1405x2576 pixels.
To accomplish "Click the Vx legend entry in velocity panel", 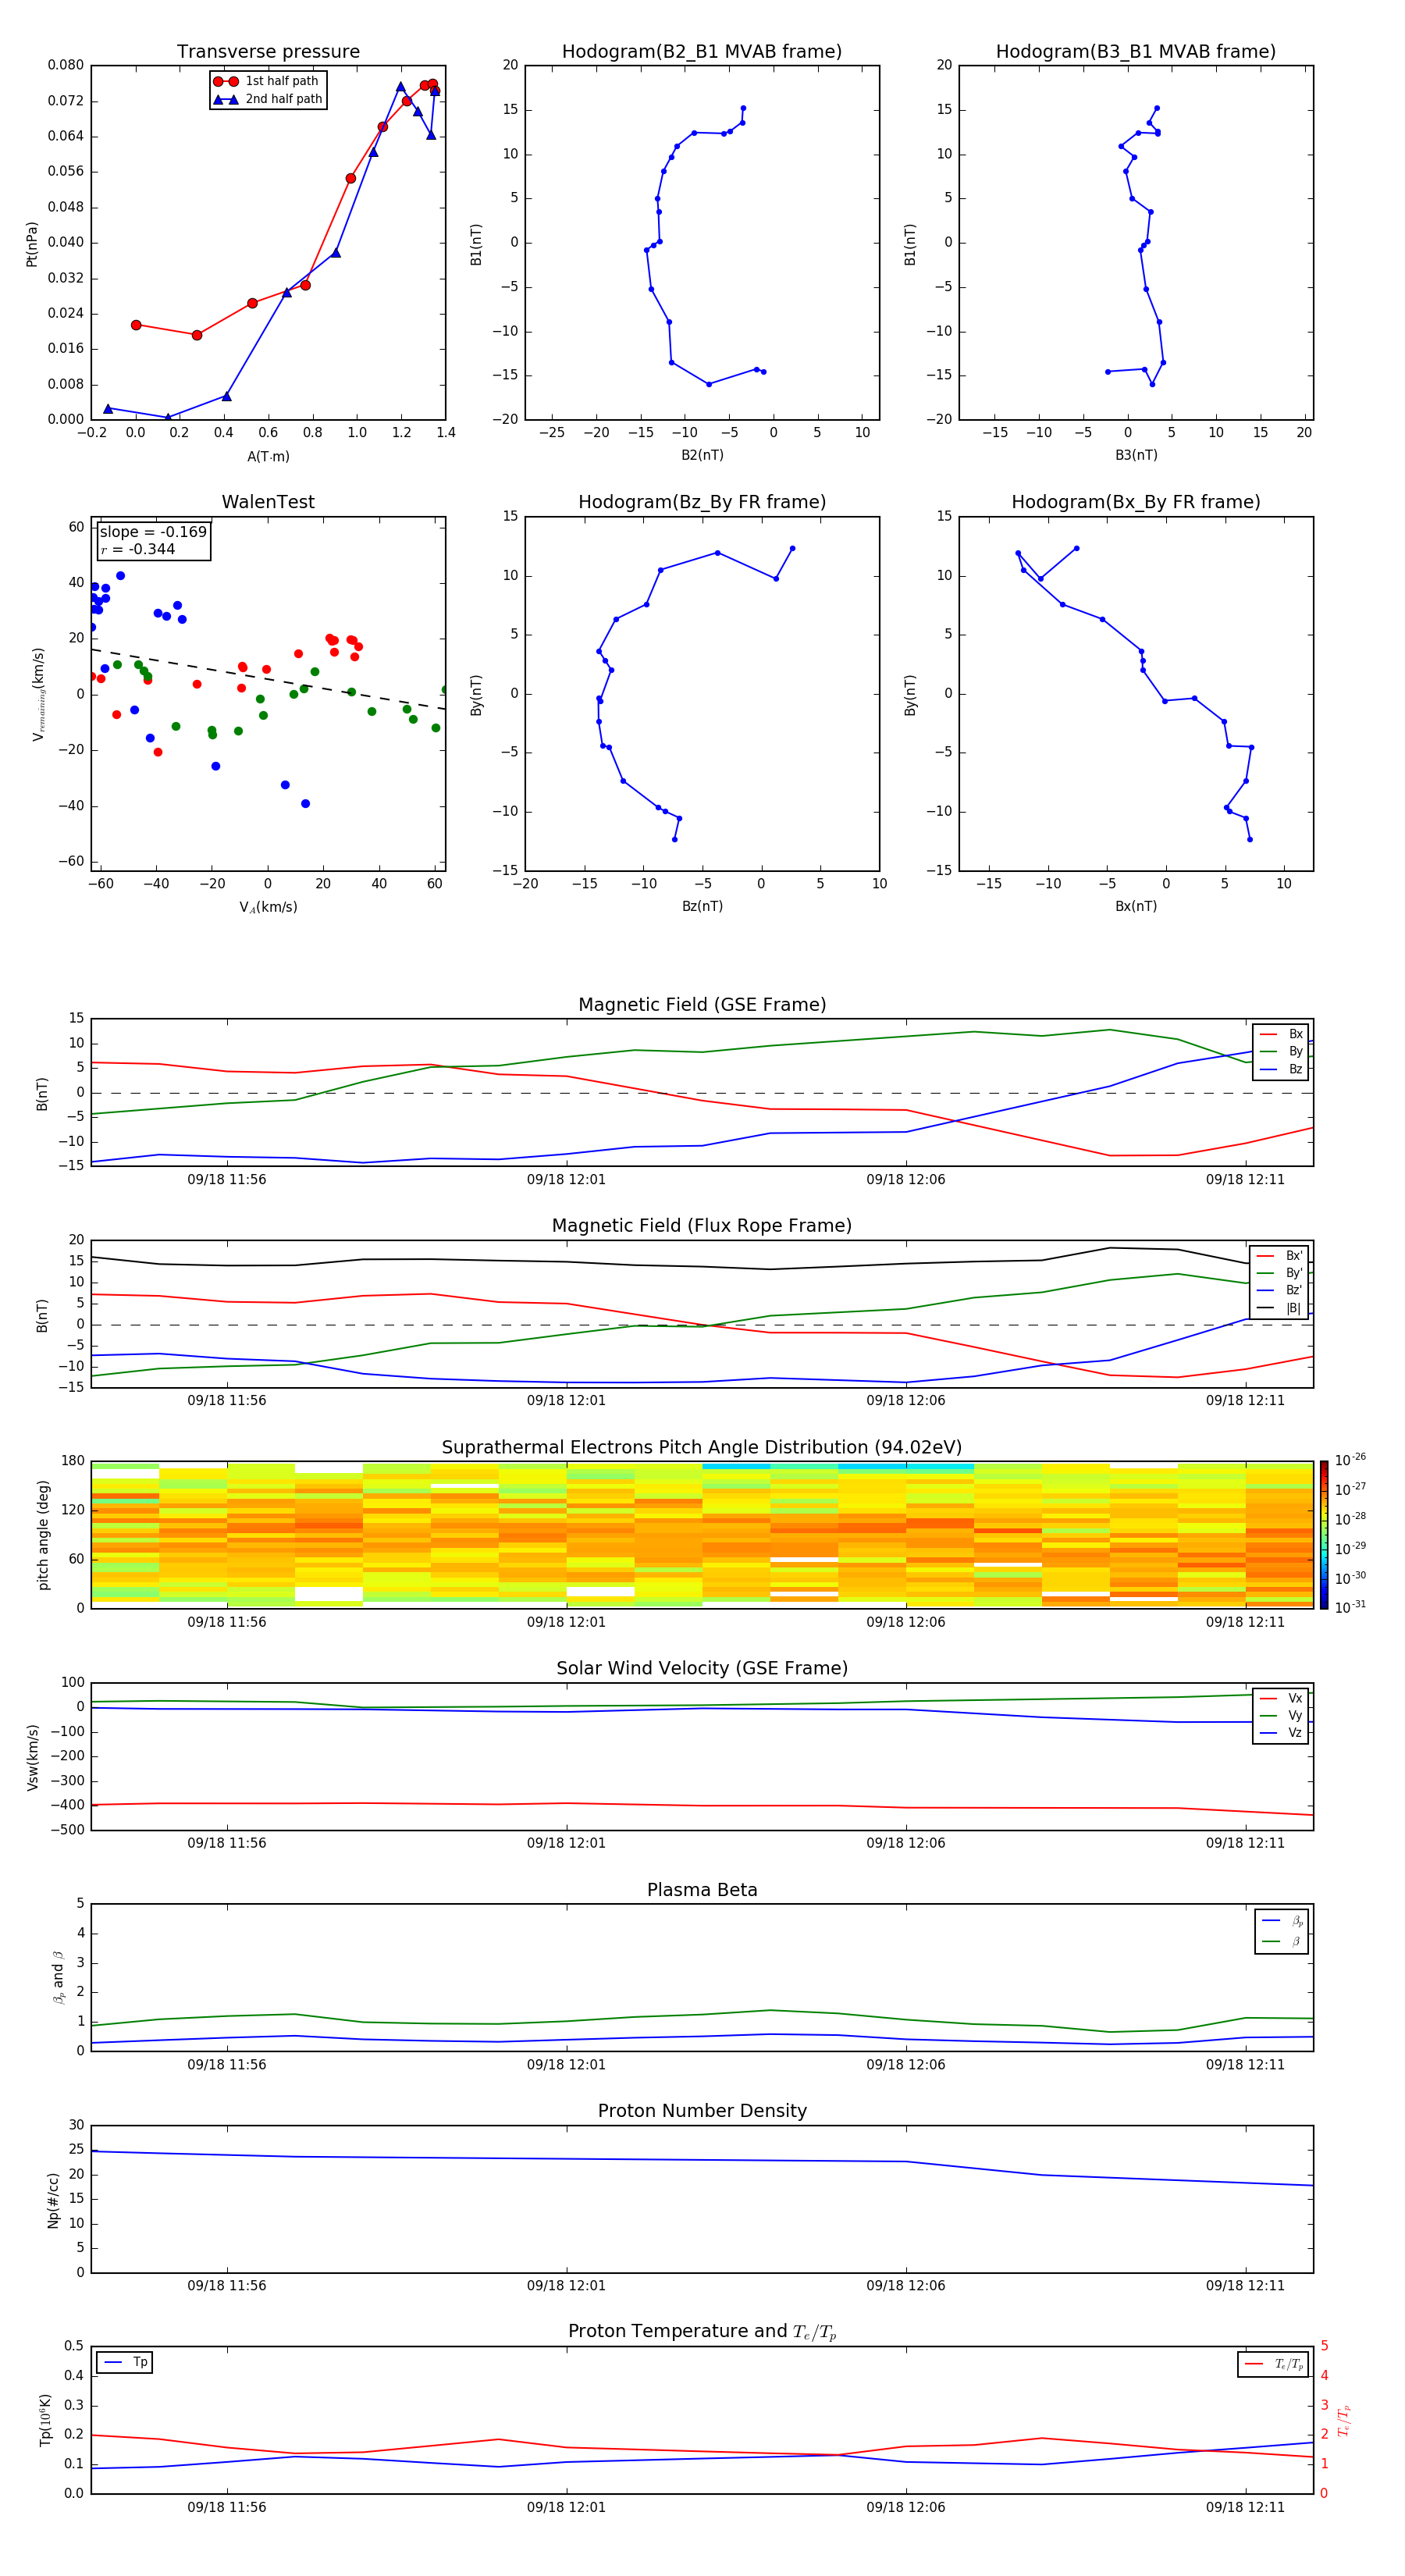I will 1281,1698.
